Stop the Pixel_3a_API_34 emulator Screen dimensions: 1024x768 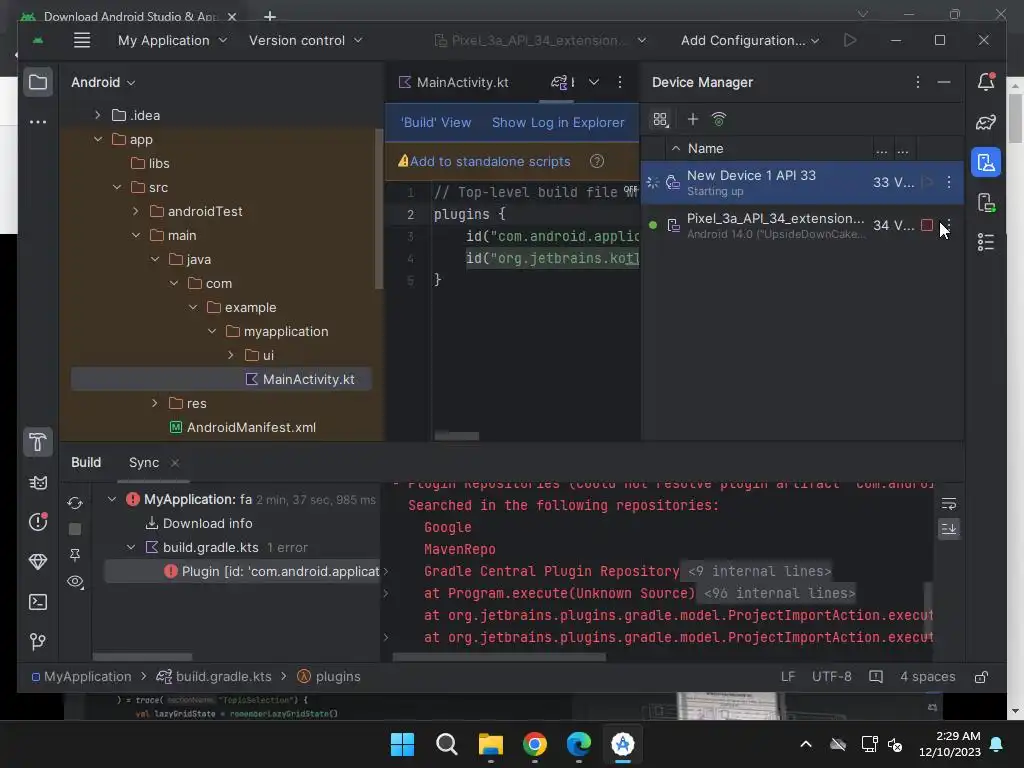pyautogui.click(x=927, y=225)
